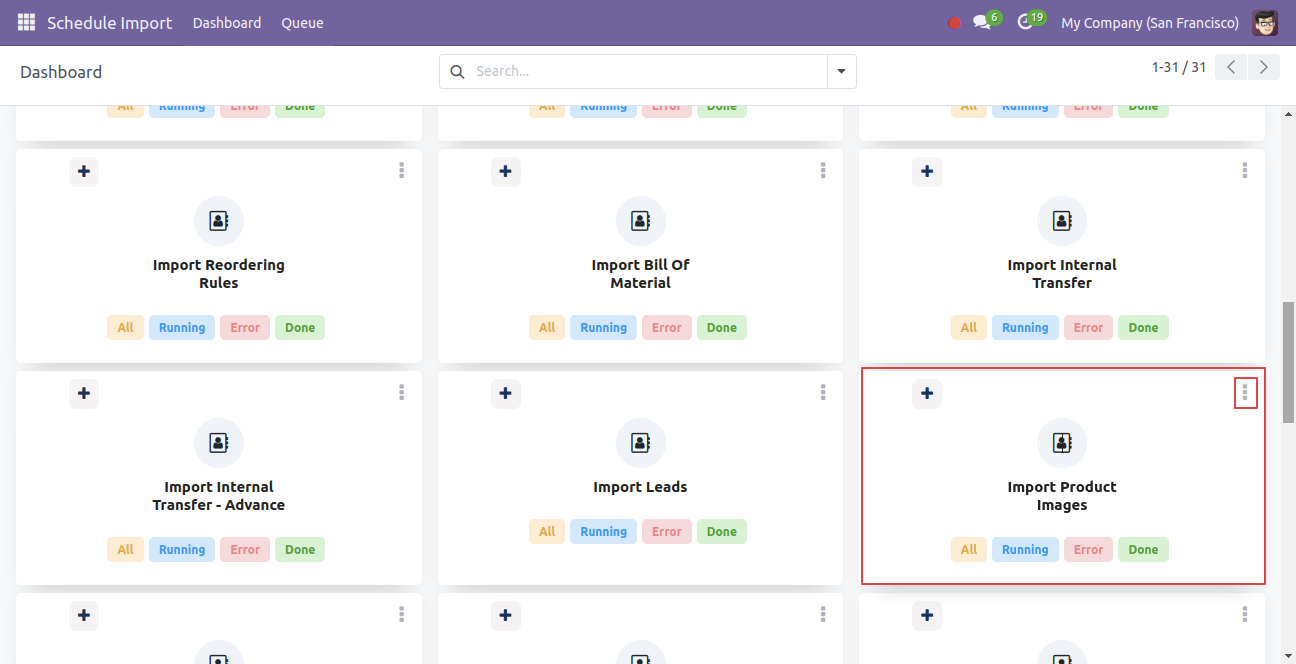This screenshot has height=664, width=1296.
Task: Show All imports for Import Bill Of Material
Action: (x=547, y=328)
